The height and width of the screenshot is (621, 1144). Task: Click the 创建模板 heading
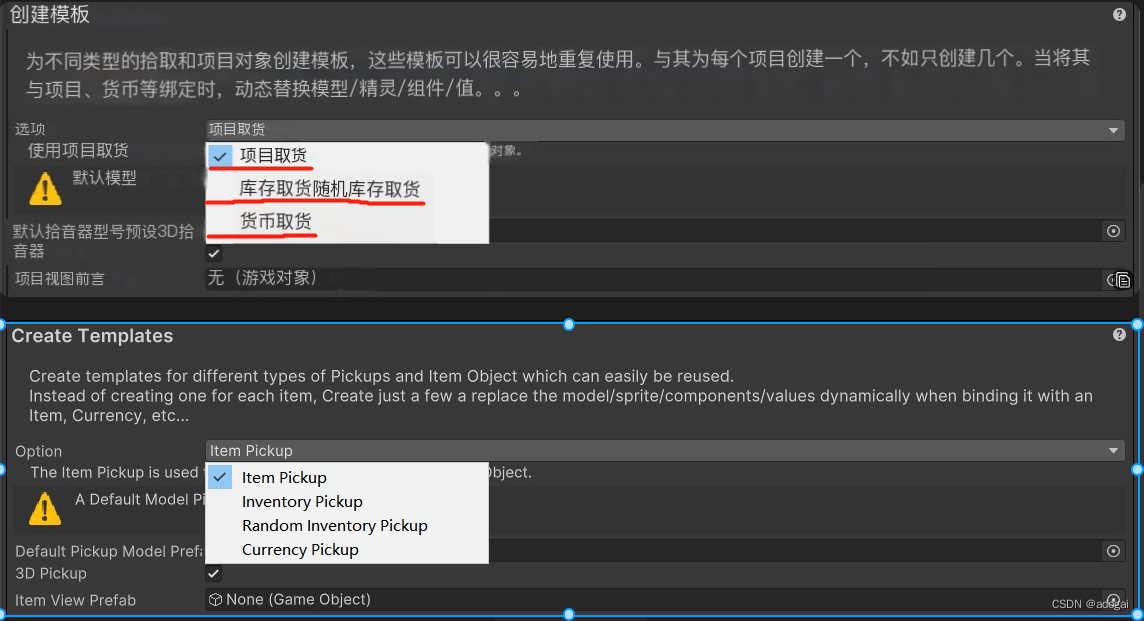(50, 15)
